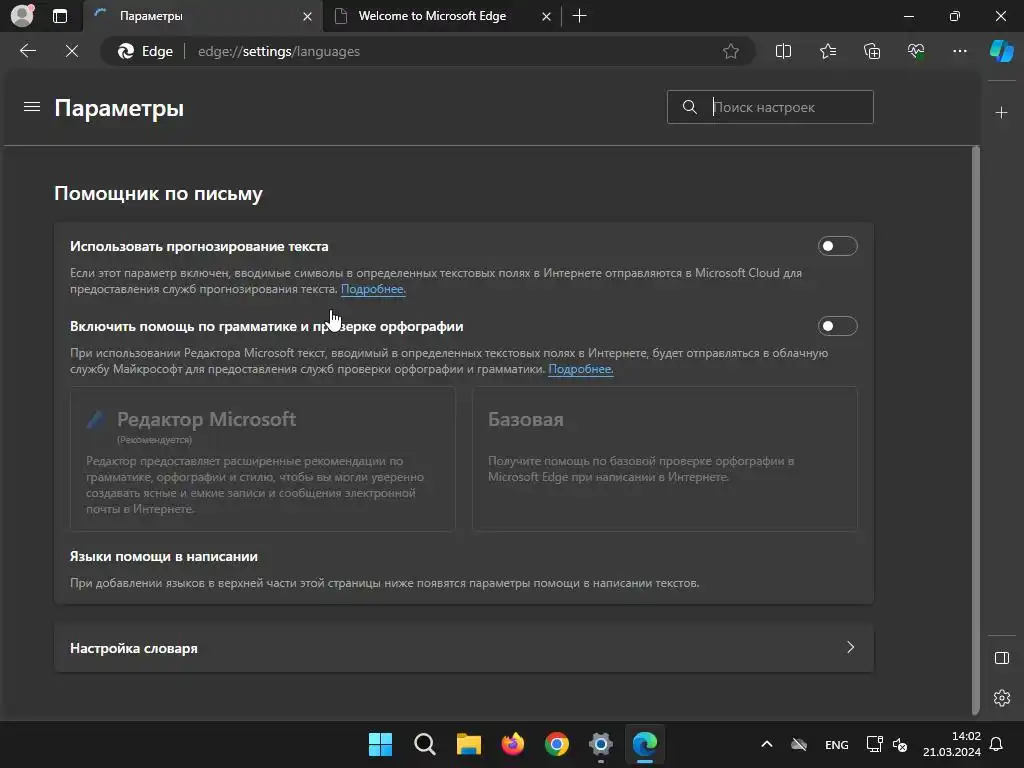Open a new tab

579,16
